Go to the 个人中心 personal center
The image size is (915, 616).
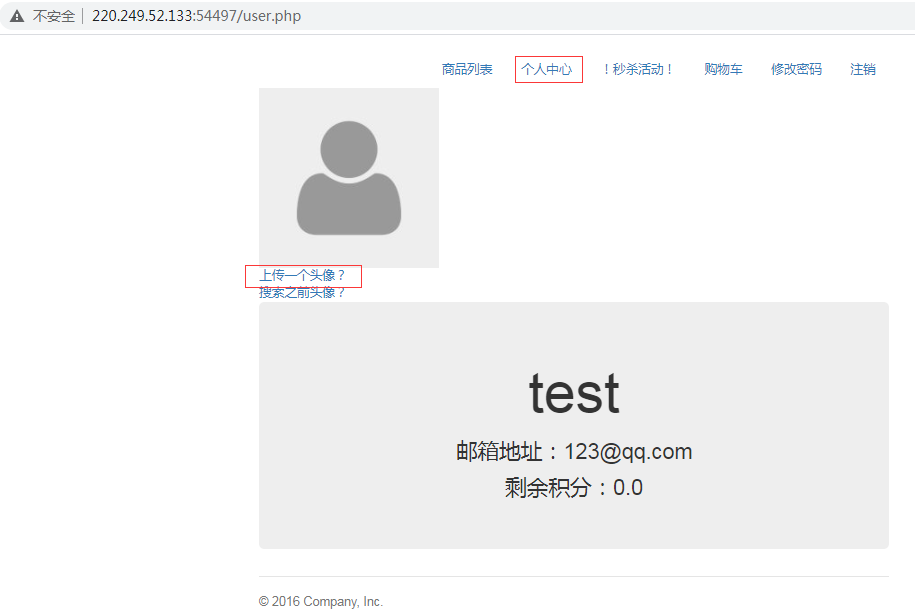point(547,69)
